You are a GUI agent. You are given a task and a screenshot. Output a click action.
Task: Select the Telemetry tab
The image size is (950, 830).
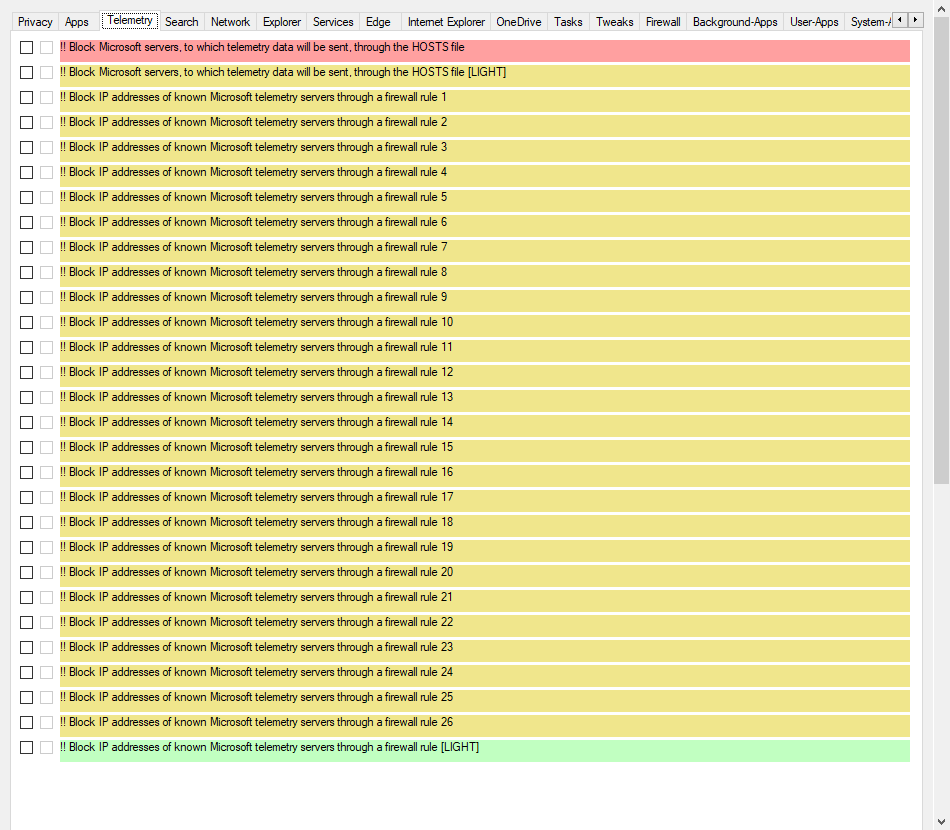pyautogui.click(x=130, y=21)
